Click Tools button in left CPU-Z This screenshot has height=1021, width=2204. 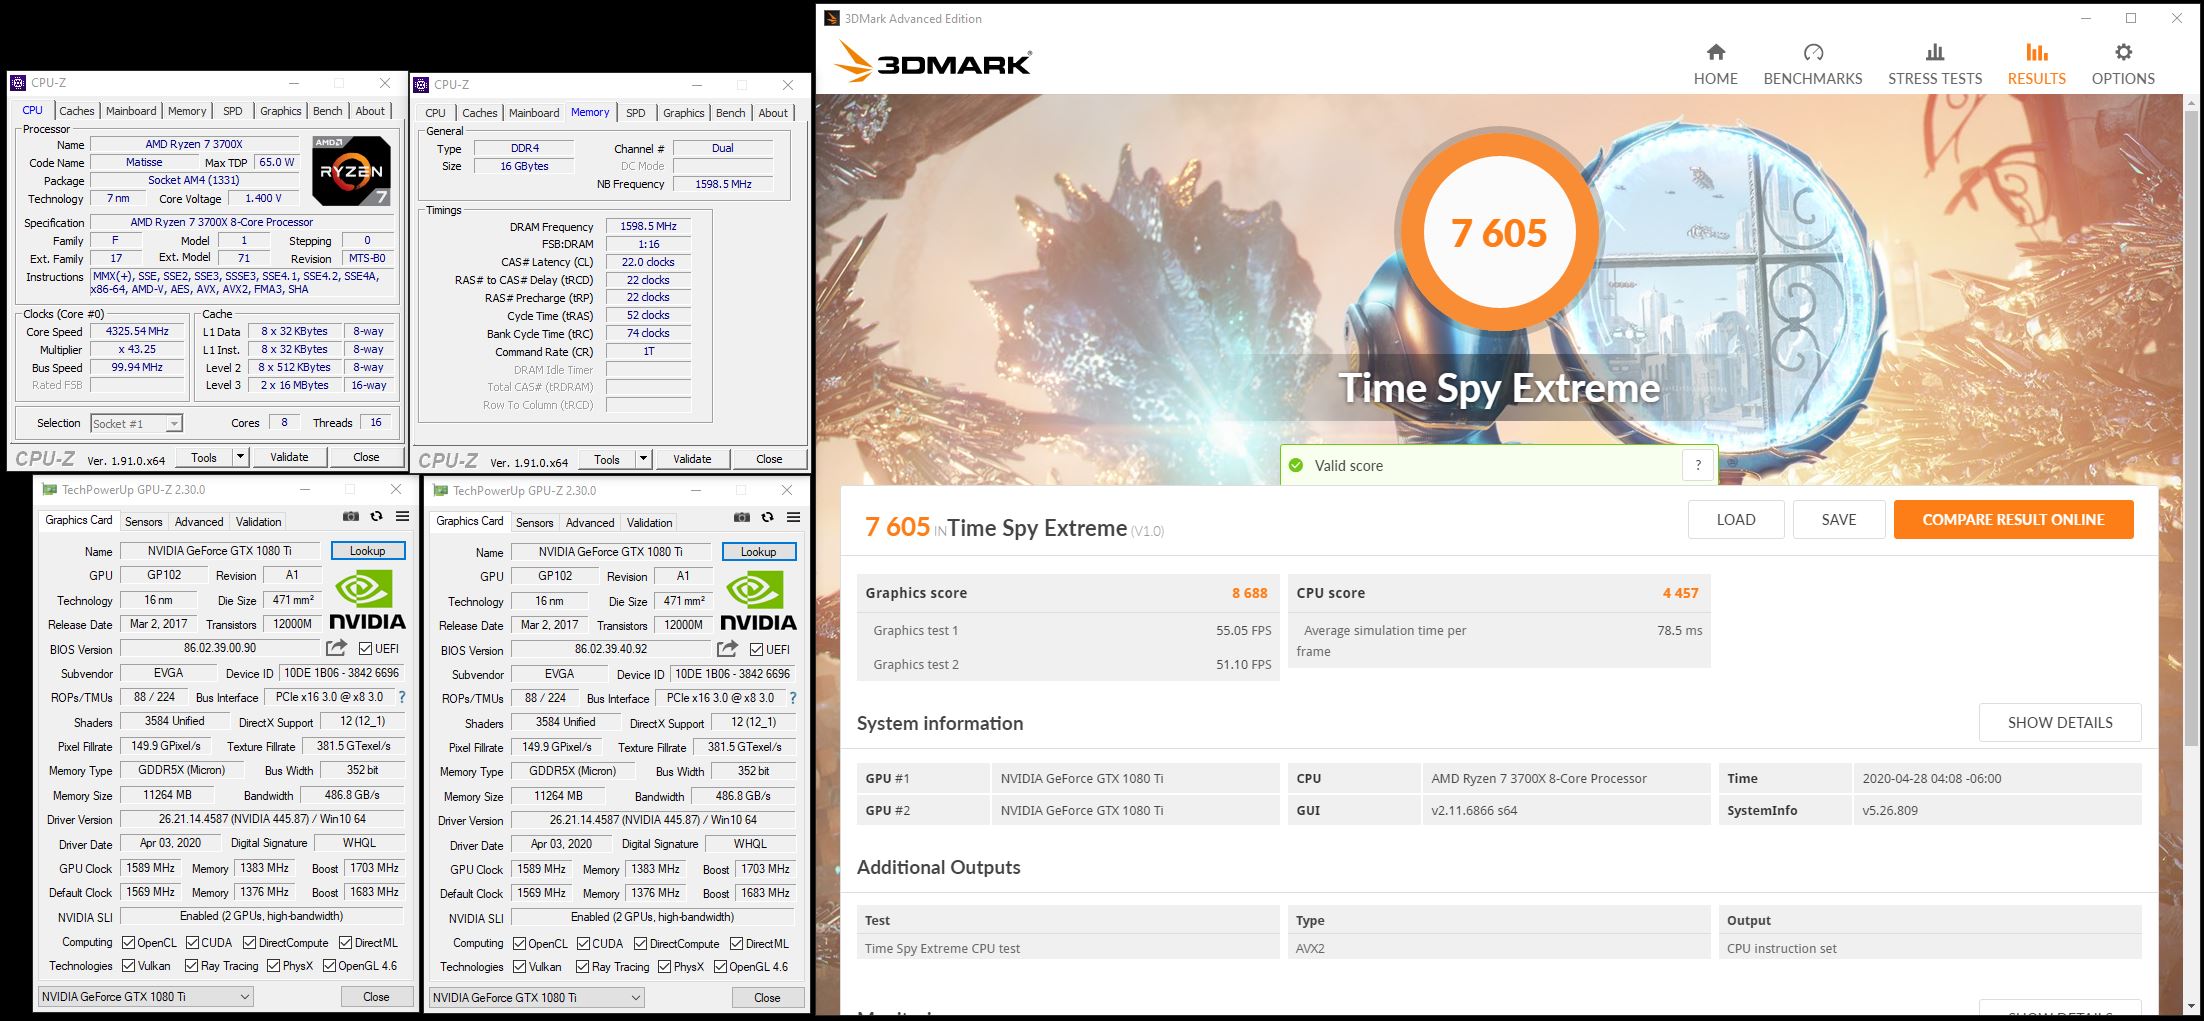204,457
